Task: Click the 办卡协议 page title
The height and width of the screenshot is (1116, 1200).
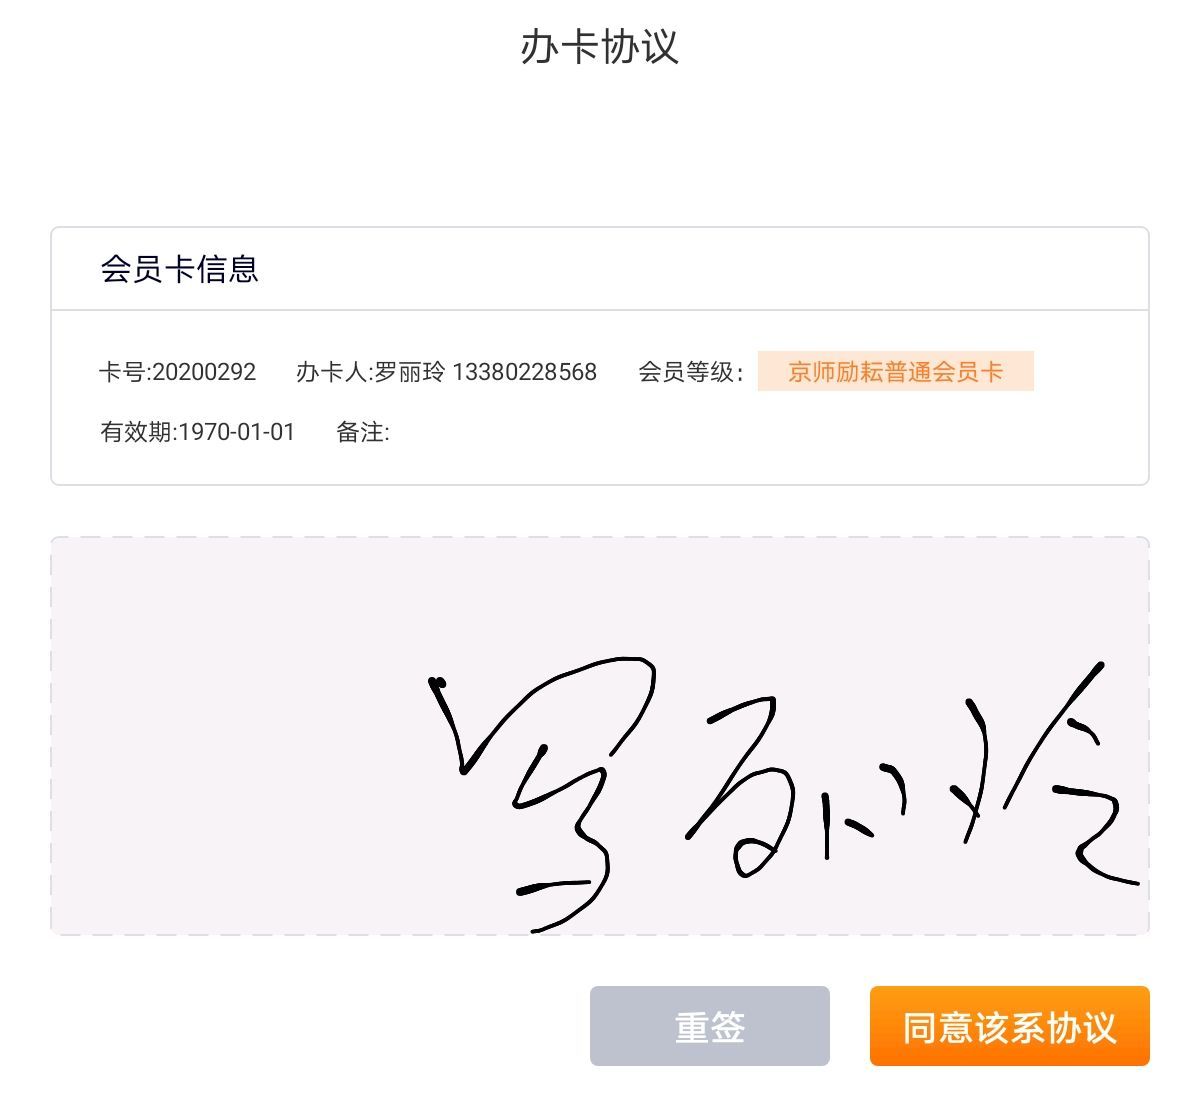Action: [x=599, y=47]
